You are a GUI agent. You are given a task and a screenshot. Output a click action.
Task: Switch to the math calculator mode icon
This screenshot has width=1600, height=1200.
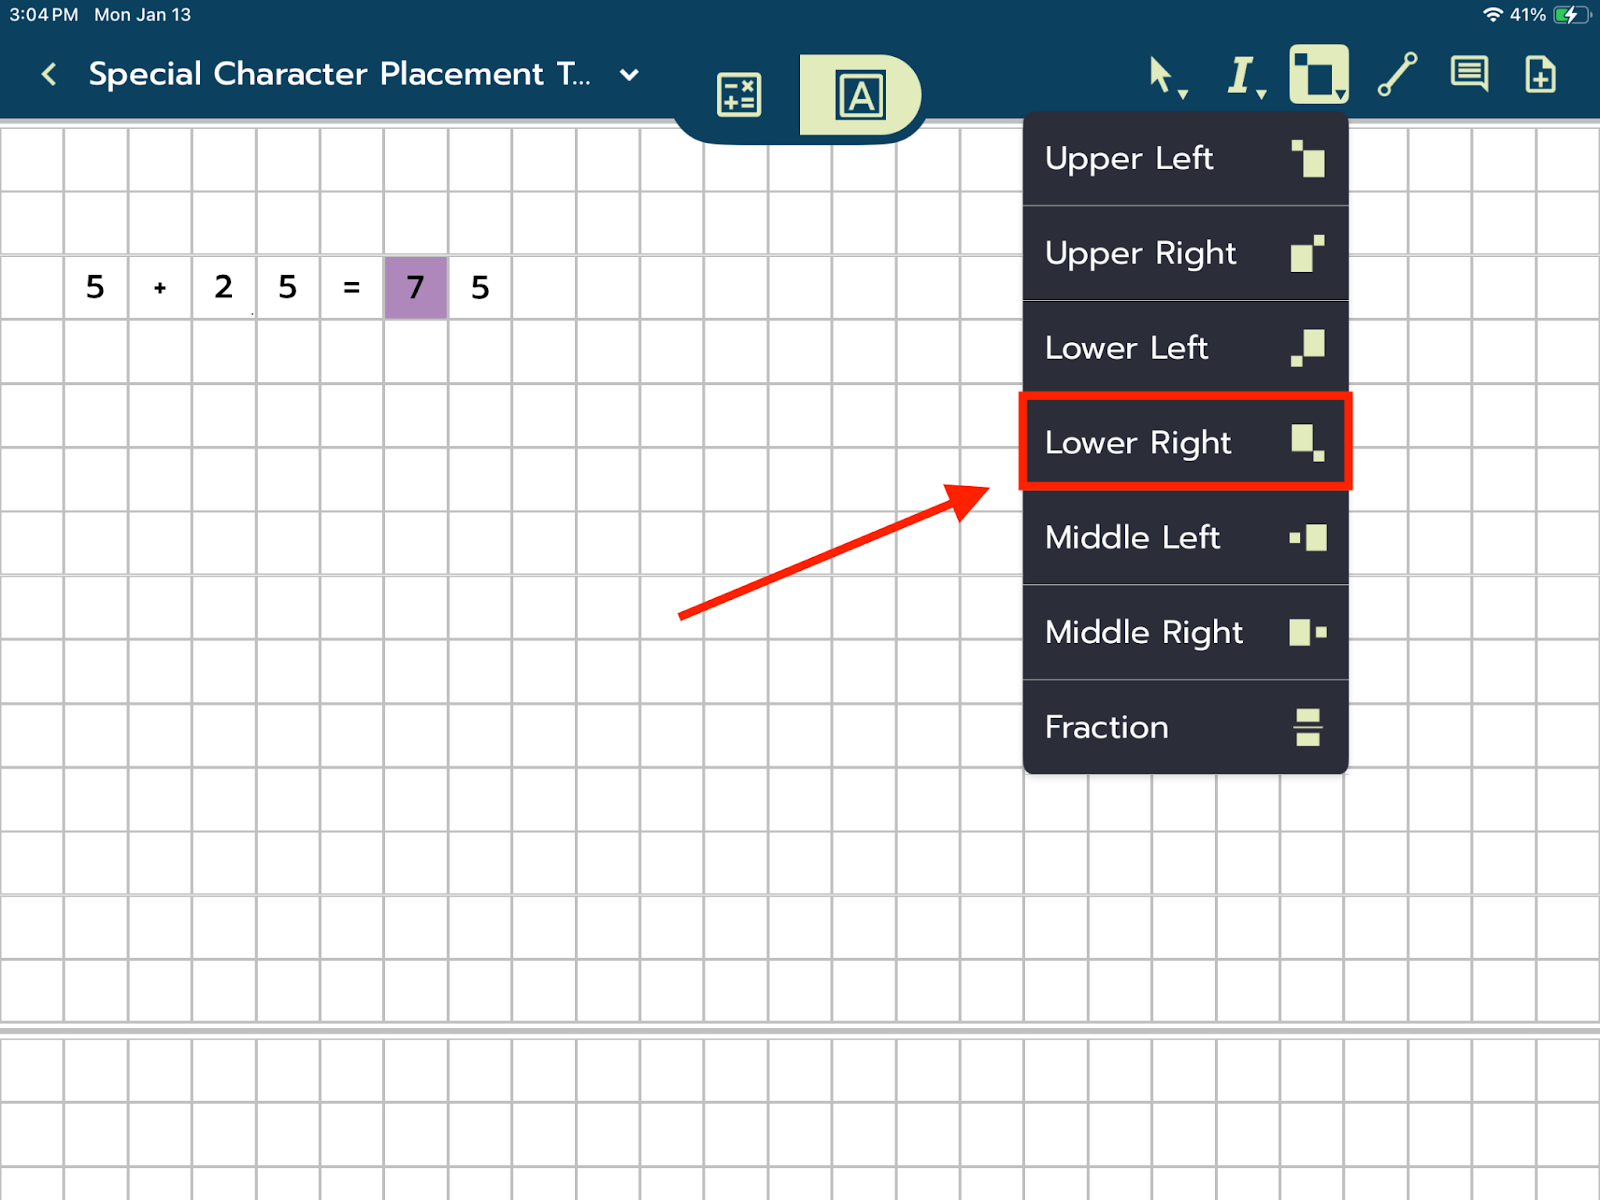pos(739,95)
